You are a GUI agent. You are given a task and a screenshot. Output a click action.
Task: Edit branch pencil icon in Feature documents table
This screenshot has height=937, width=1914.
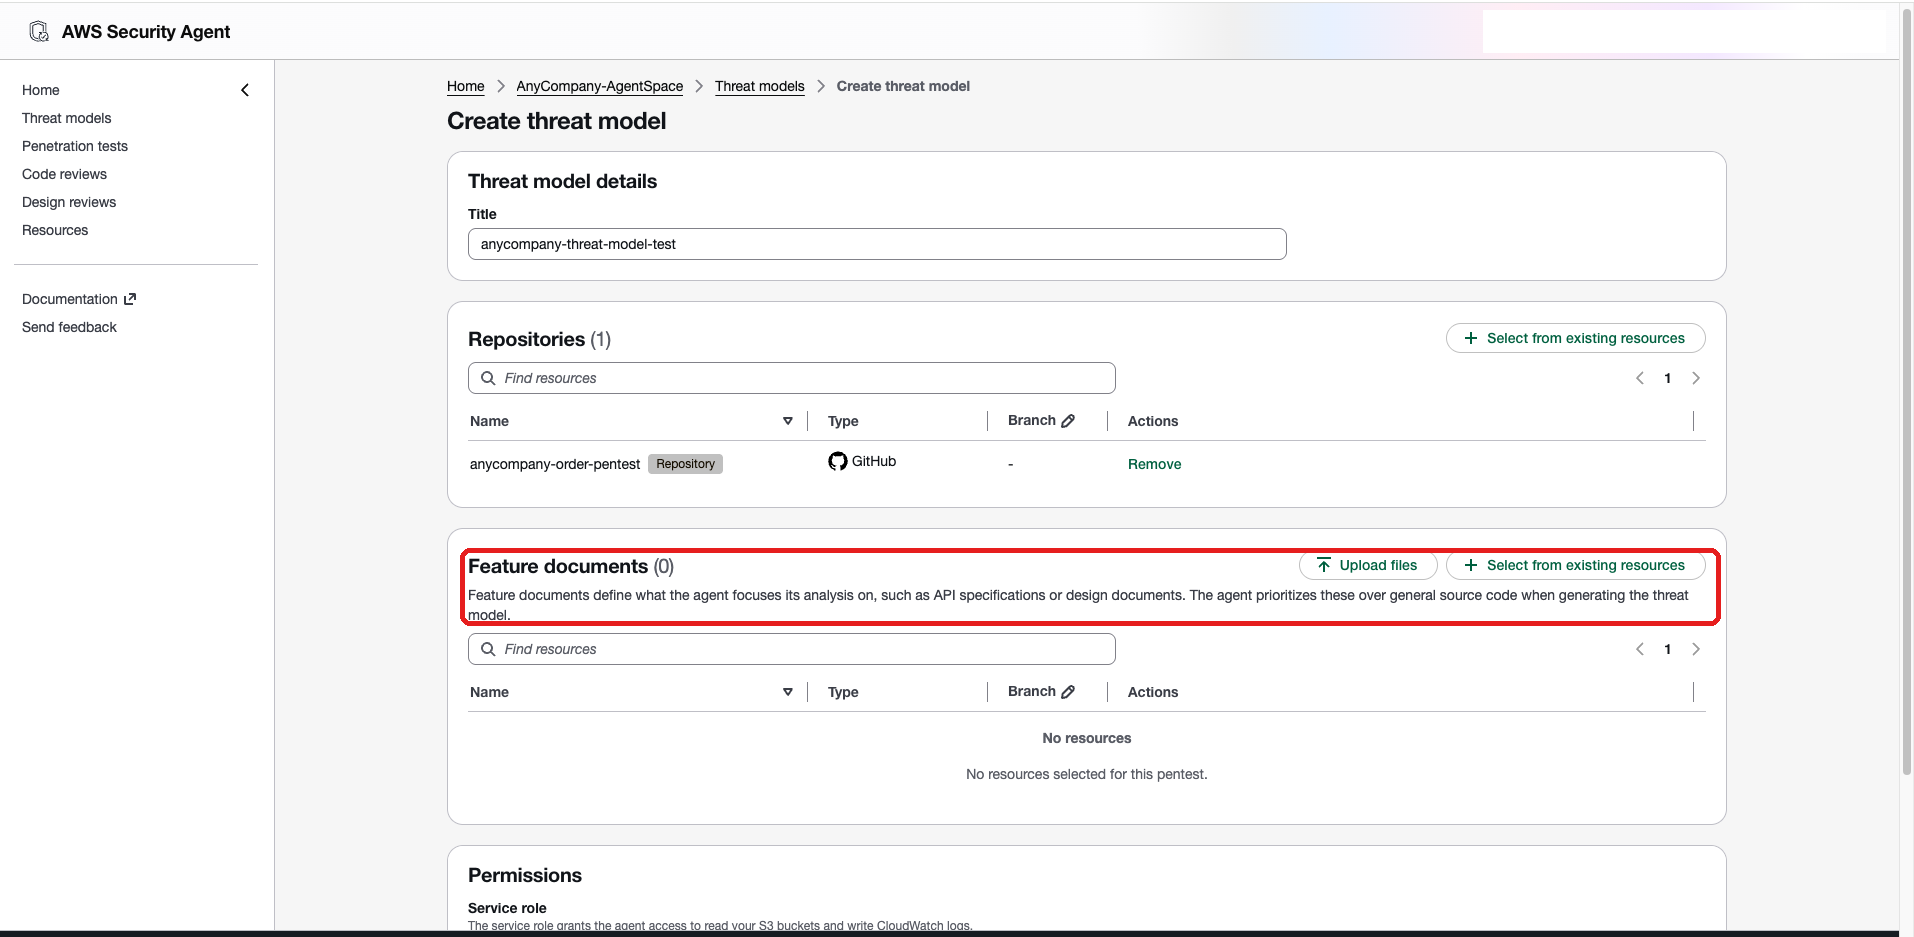1068,692
